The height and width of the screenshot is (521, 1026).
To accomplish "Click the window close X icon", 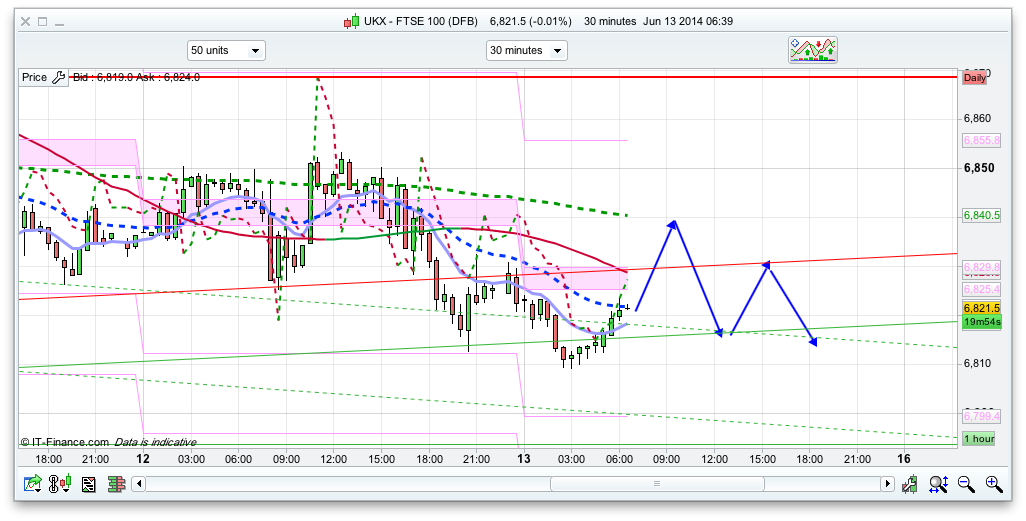I will tap(25, 22).
